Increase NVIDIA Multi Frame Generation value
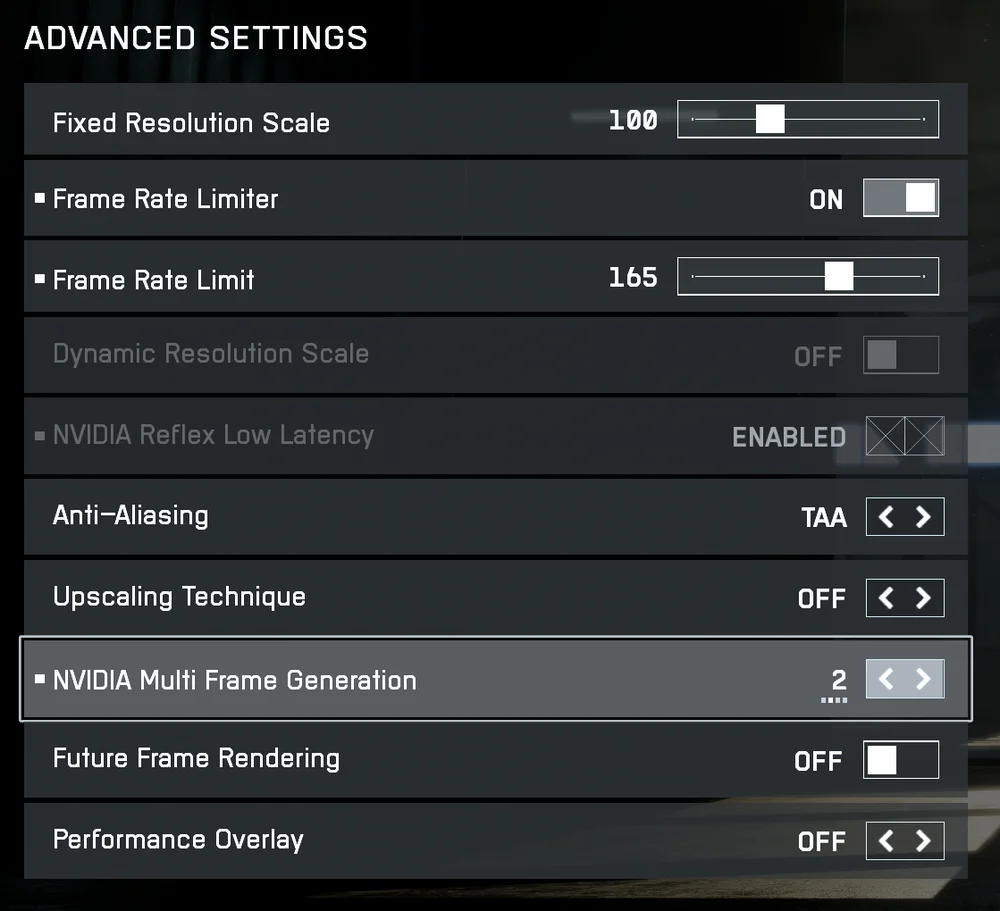The width and height of the screenshot is (1000, 911). pyautogui.click(x=923, y=679)
